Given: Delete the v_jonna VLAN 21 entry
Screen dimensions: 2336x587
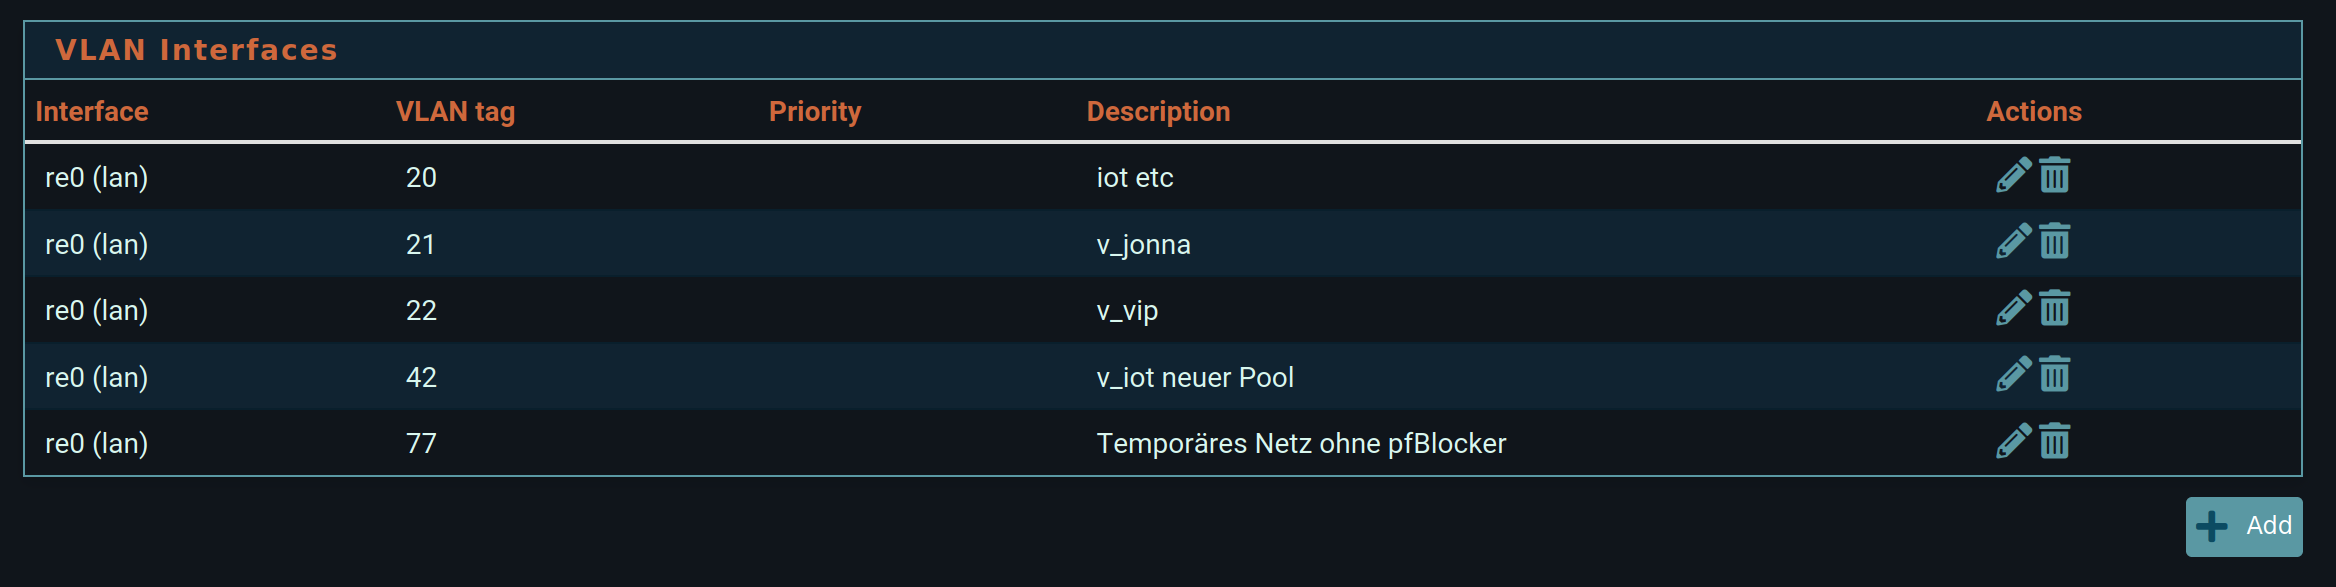Looking at the screenshot, I should click(2055, 242).
